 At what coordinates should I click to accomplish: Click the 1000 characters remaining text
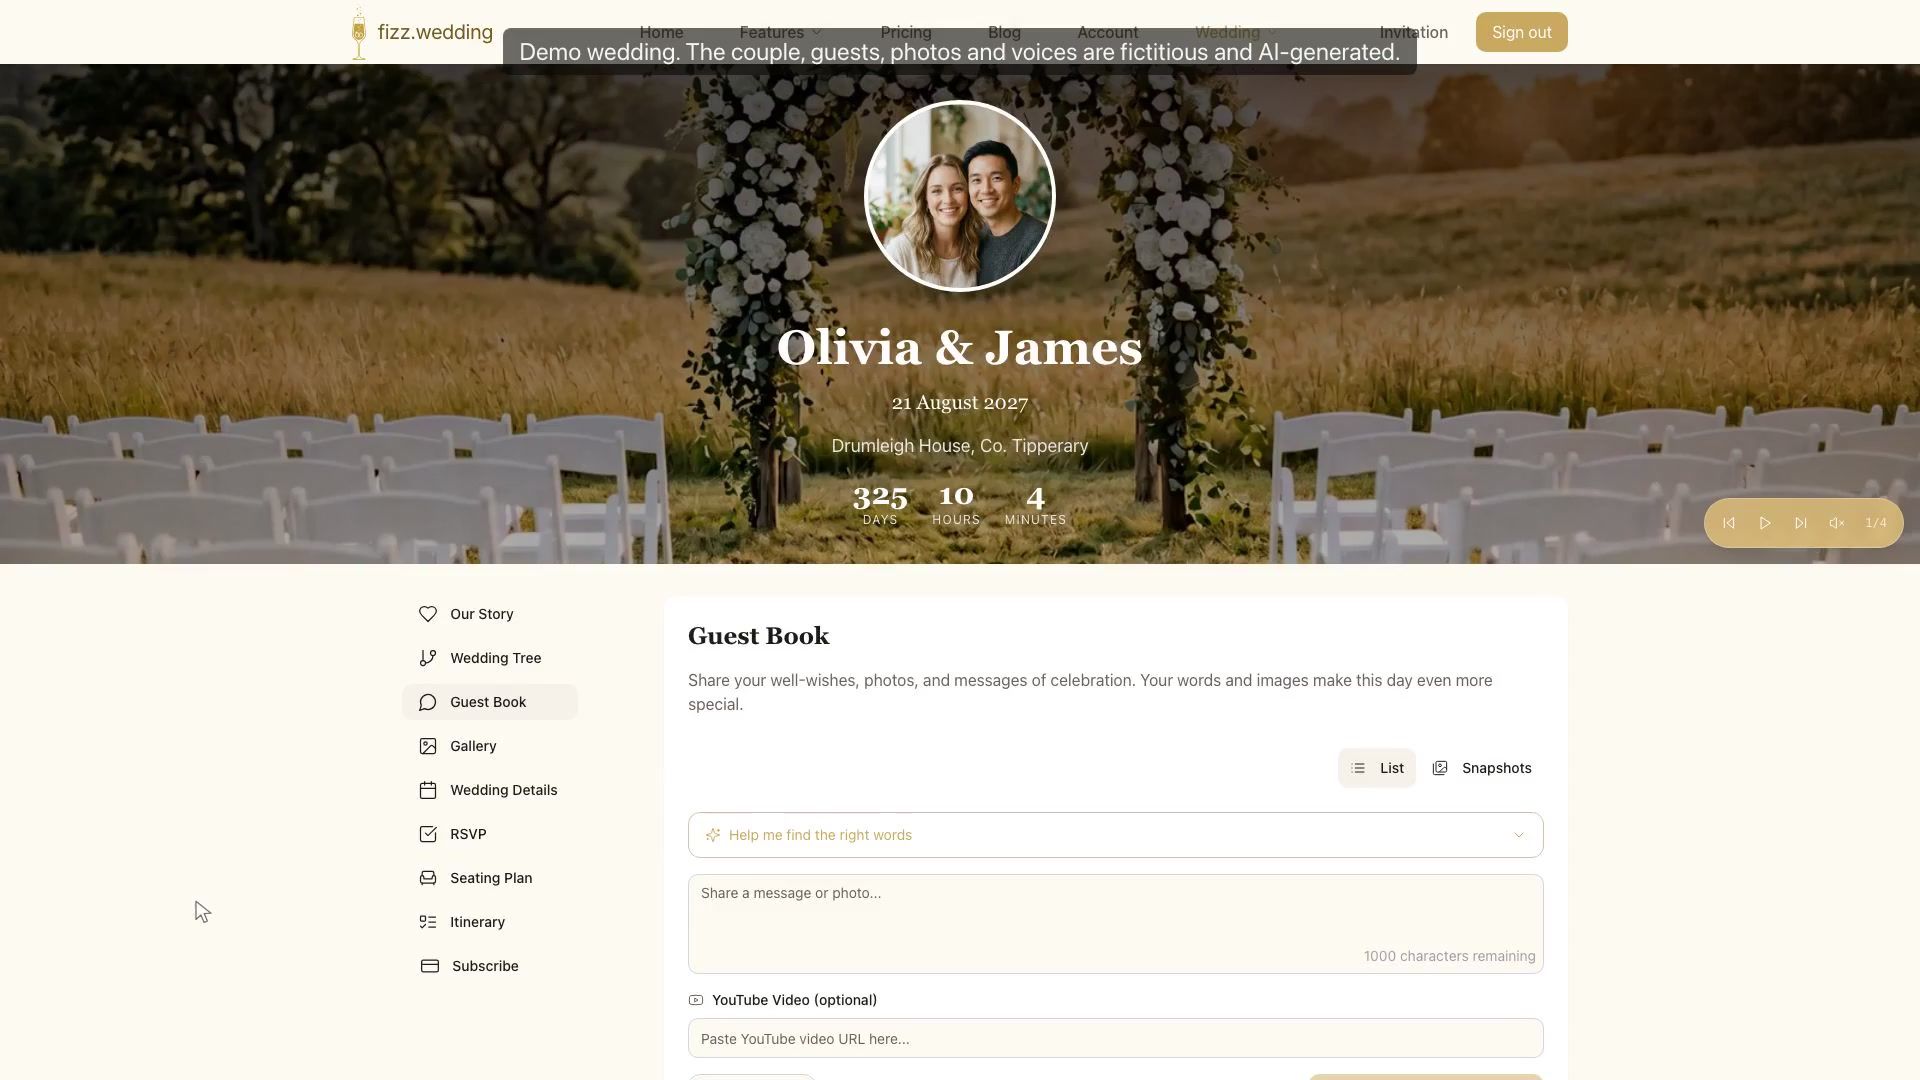[1450, 956]
